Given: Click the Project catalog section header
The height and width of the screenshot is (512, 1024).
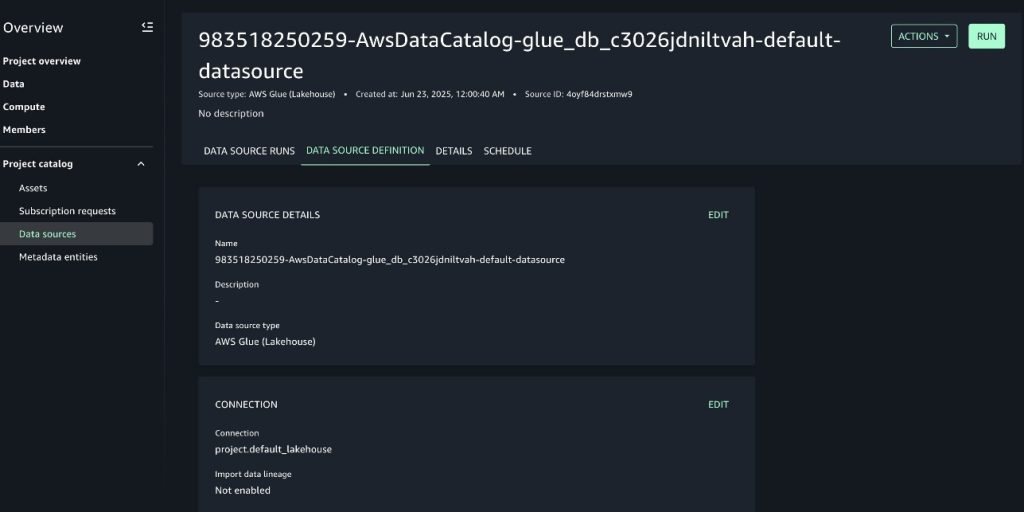Looking at the screenshot, I should pyautogui.click(x=38, y=164).
